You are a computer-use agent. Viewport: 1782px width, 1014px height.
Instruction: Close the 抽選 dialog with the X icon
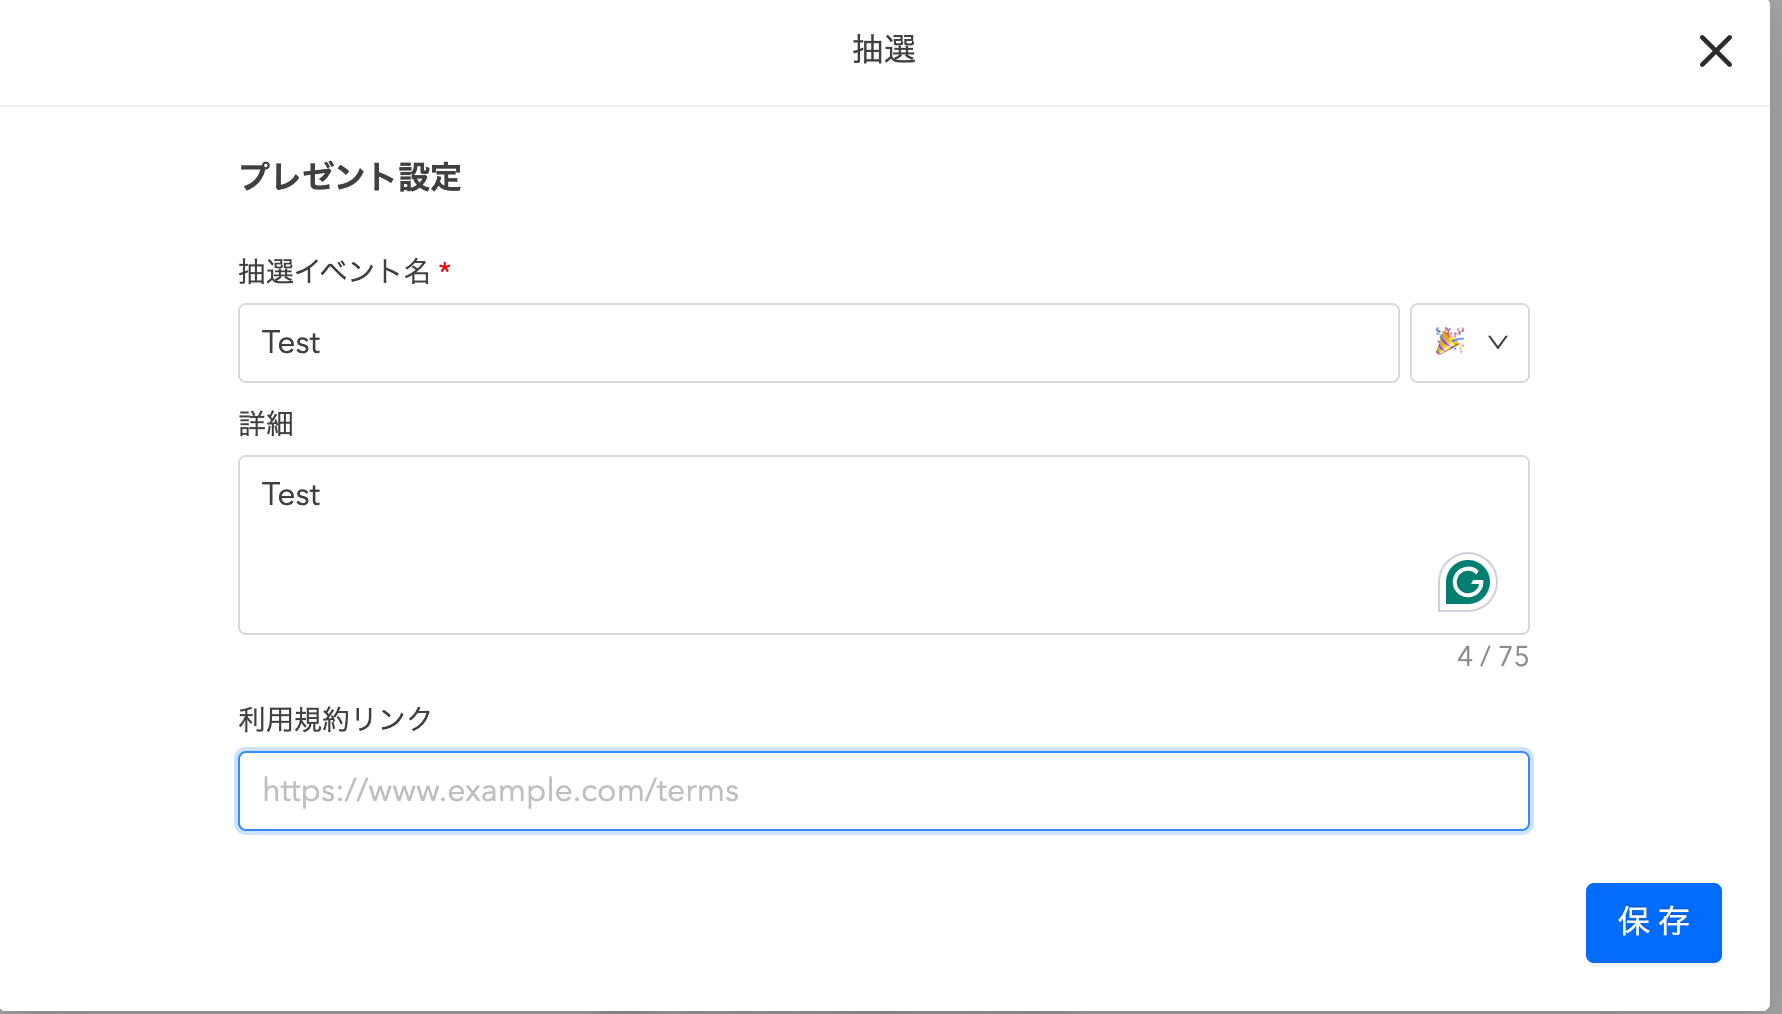coord(1715,51)
